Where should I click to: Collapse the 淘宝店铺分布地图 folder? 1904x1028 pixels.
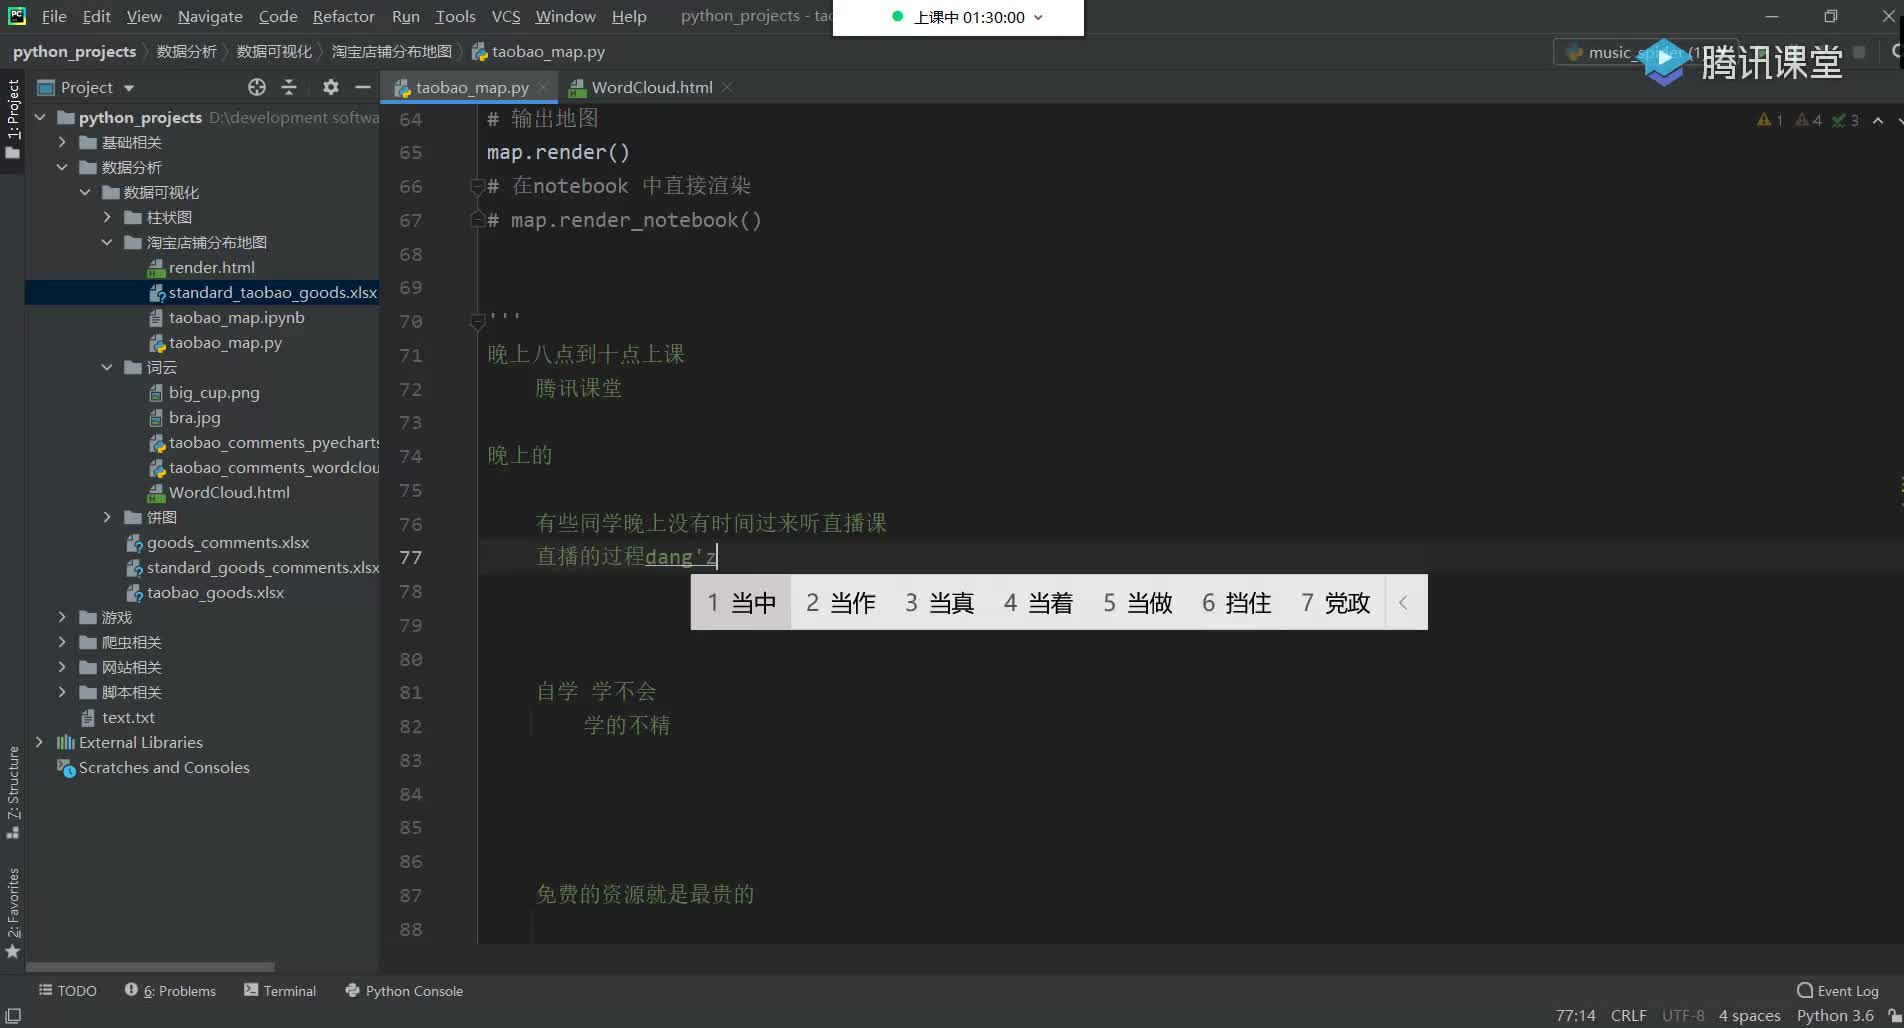pyautogui.click(x=107, y=242)
